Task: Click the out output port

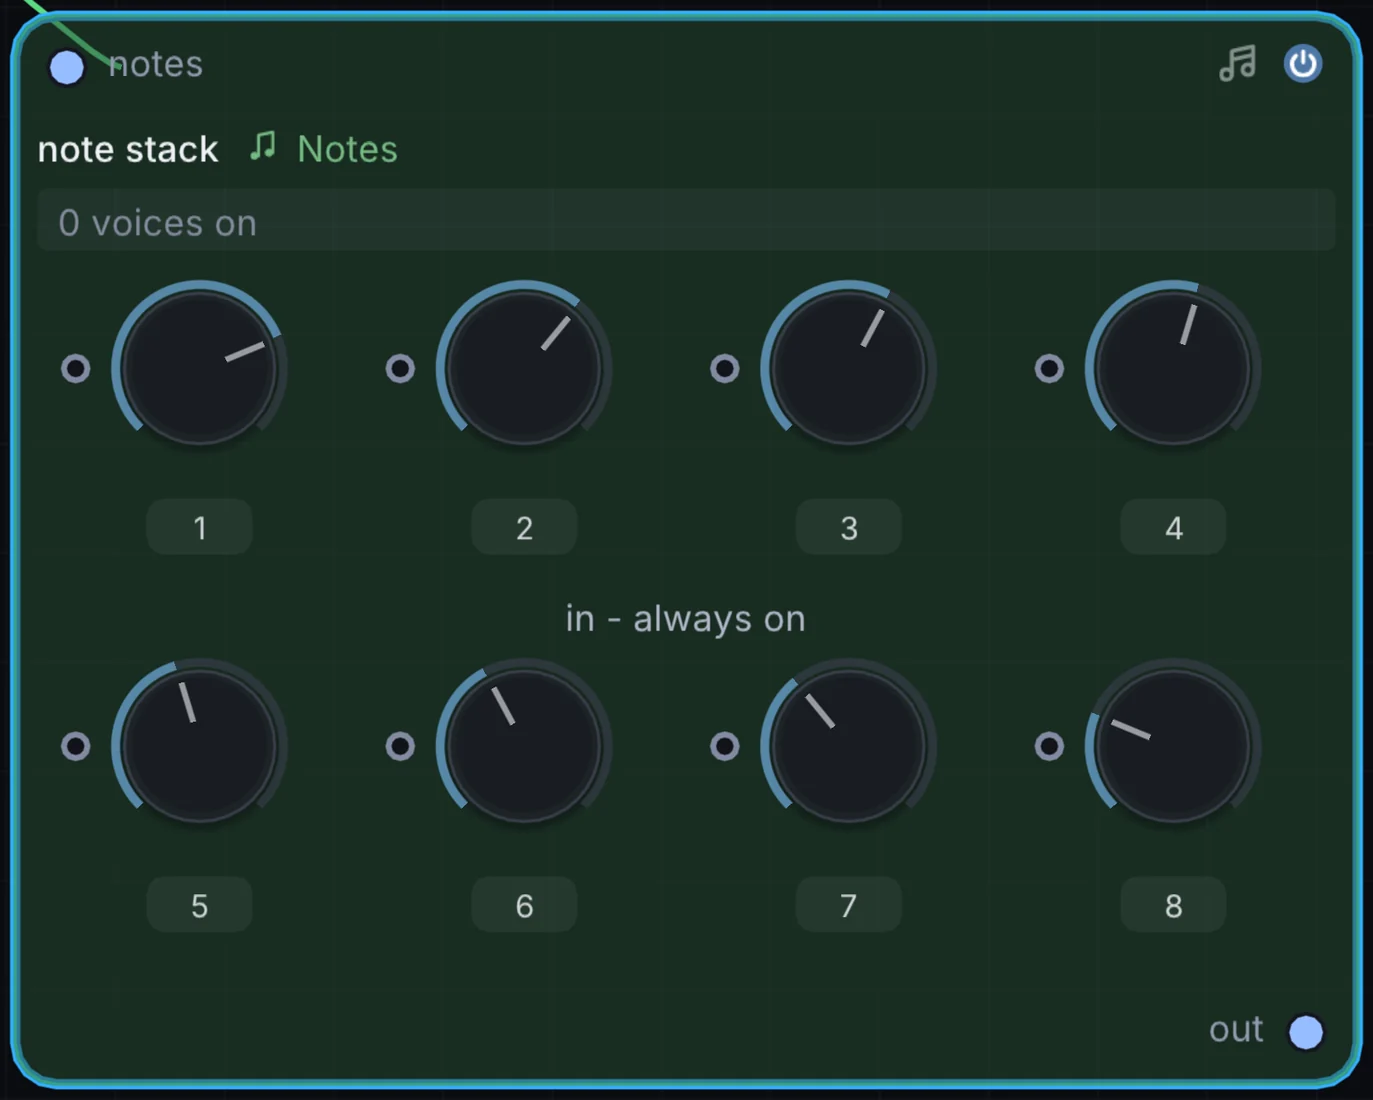Action: click(x=1305, y=1032)
